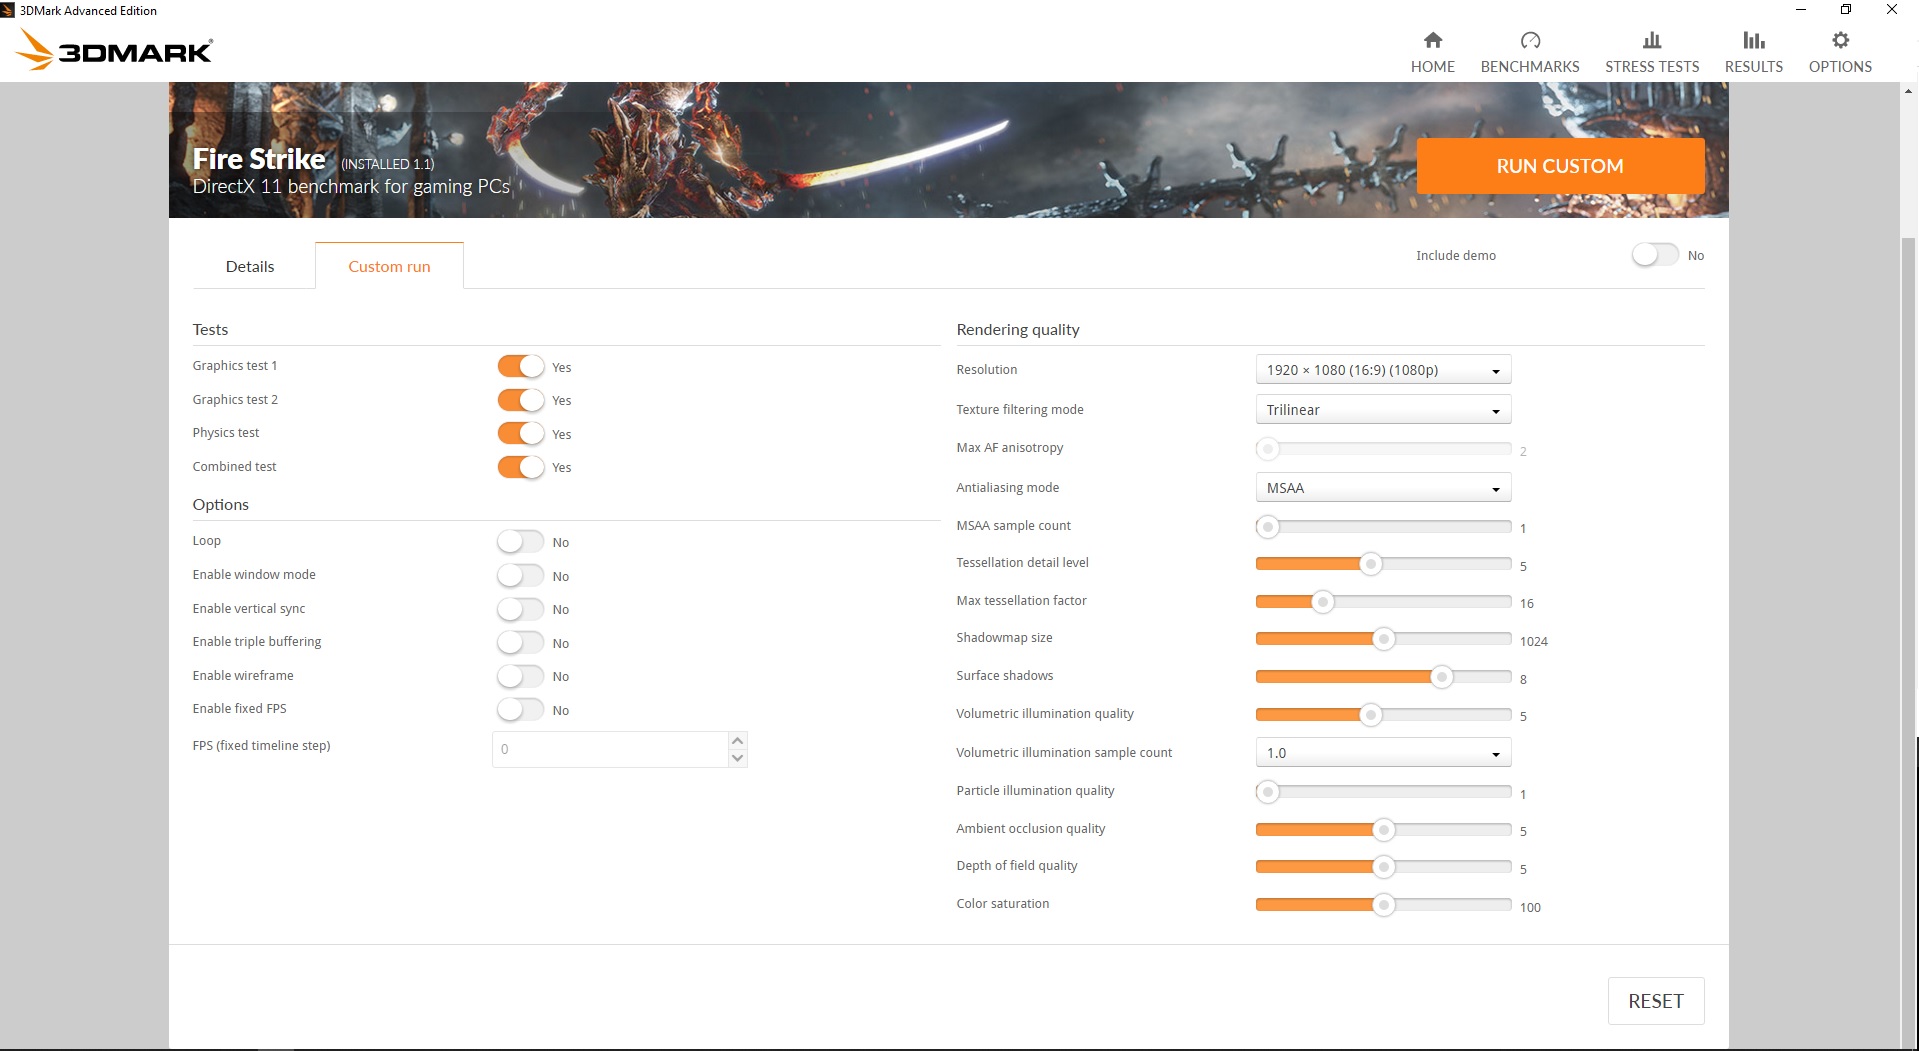This screenshot has height=1051, width=1919.
Task: Disable Physics test
Action: [521, 434]
